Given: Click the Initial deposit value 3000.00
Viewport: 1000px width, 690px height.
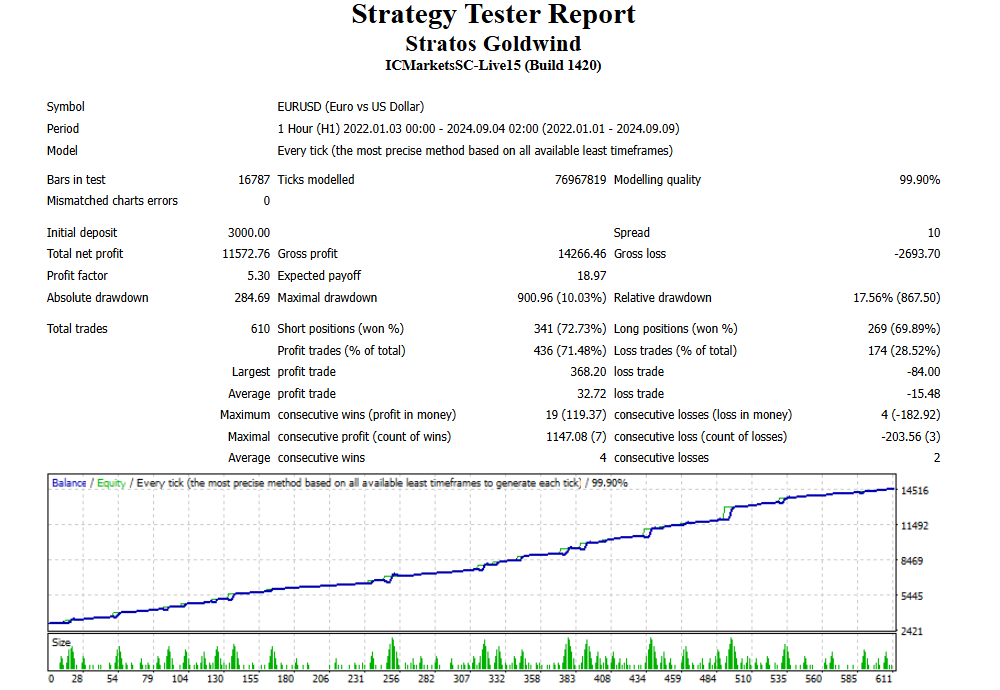Looking at the screenshot, I should tap(249, 233).
